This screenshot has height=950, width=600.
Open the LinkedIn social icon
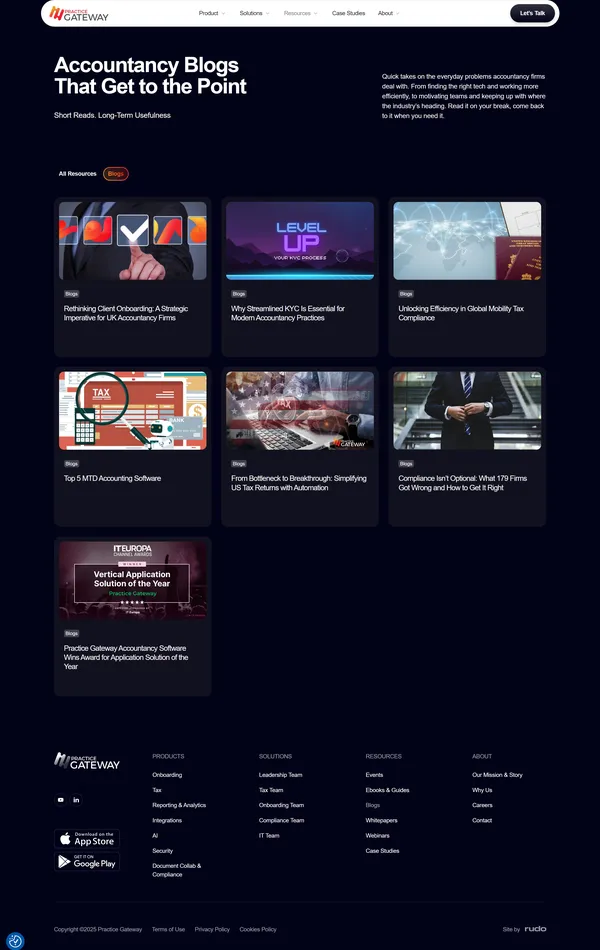pos(77,799)
